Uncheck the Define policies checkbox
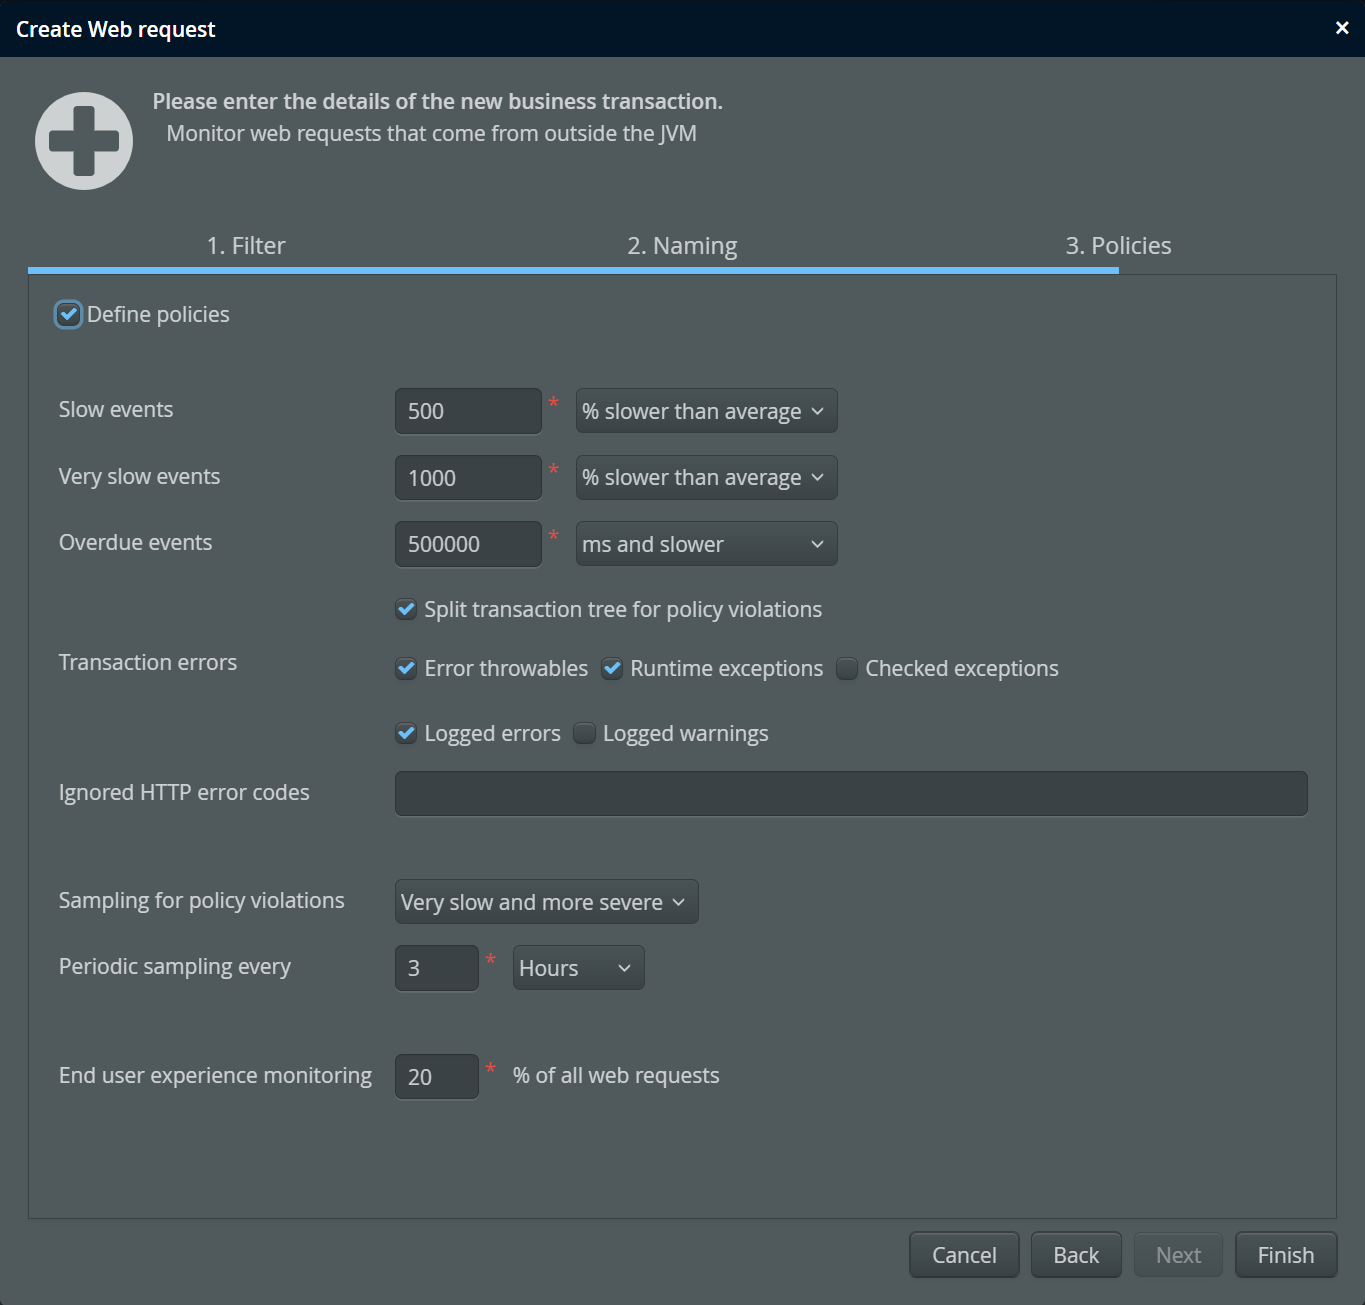Screen dimensions: 1365x1305 pyautogui.click(x=68, y=315)
